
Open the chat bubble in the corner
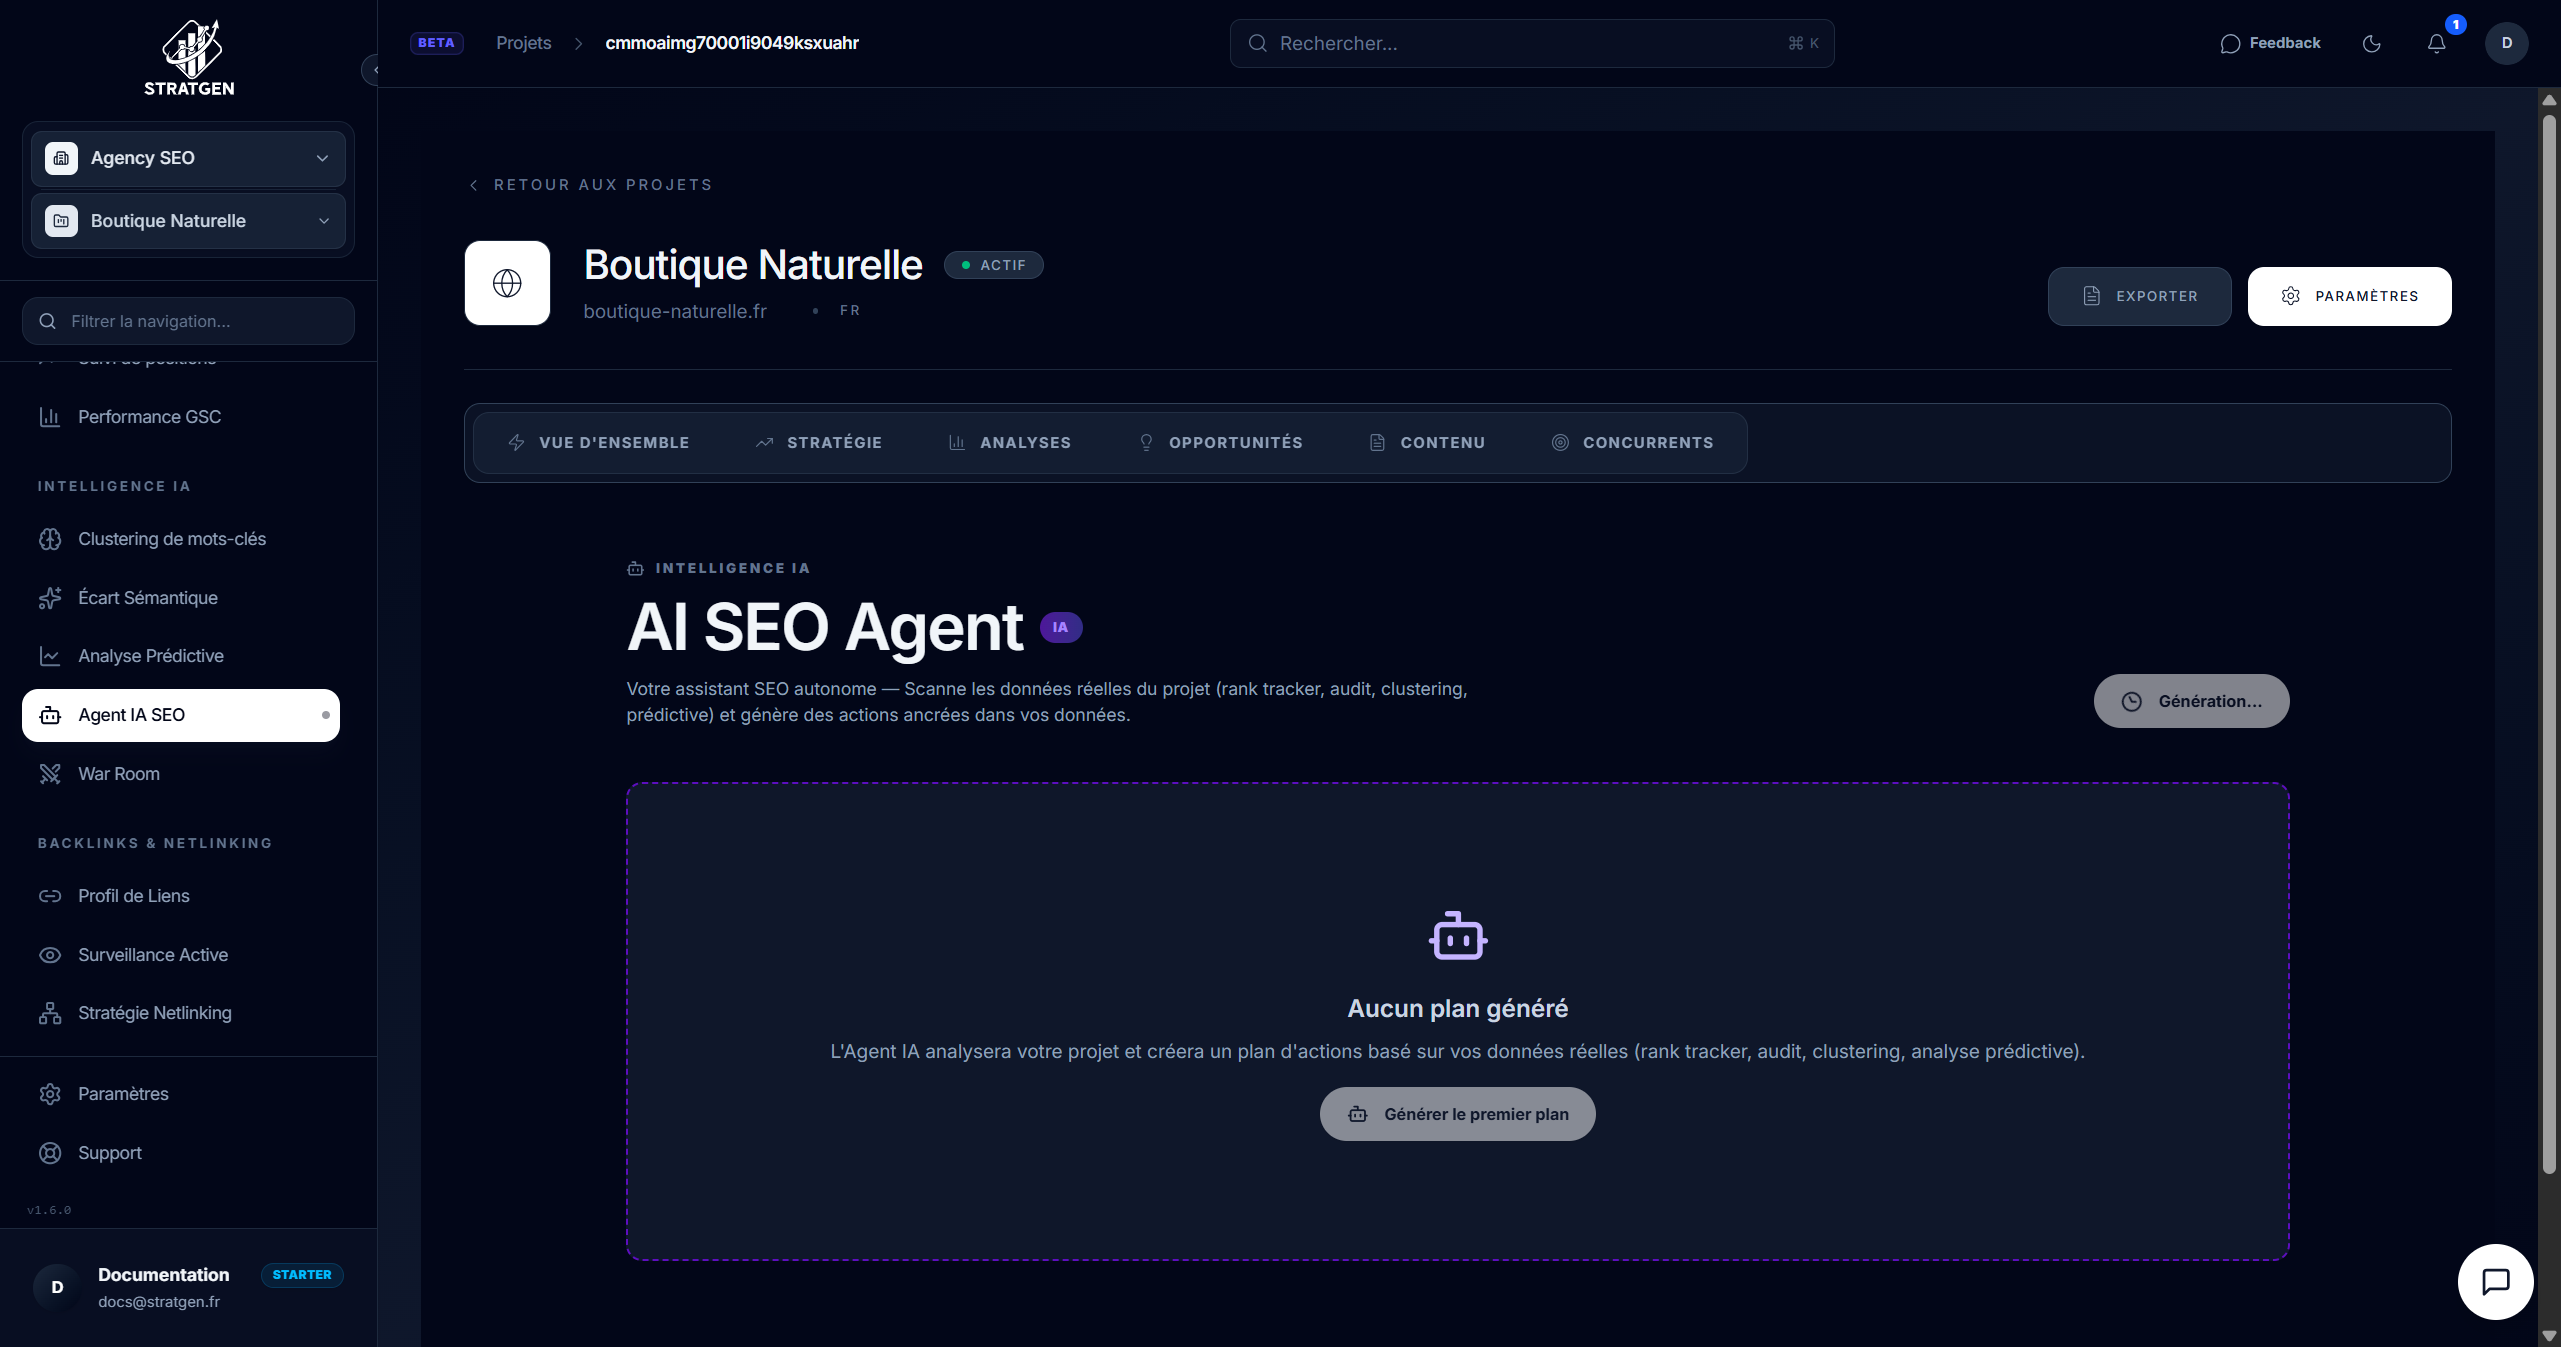pos(2495,1281)
